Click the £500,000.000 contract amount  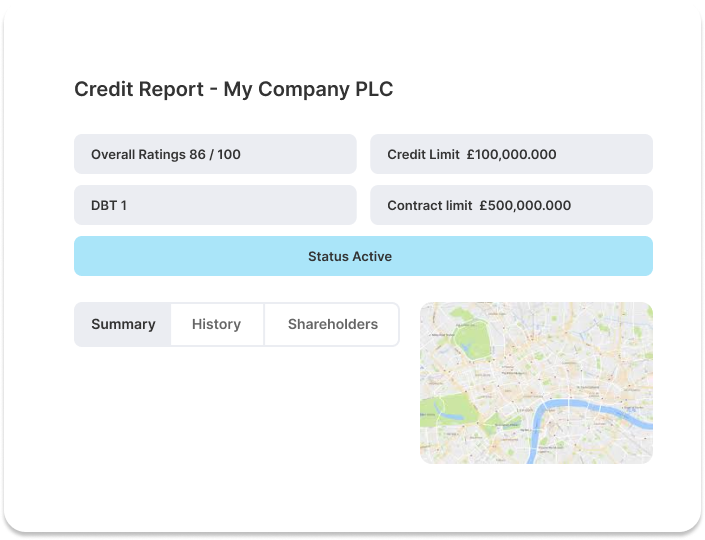point(525,205)
